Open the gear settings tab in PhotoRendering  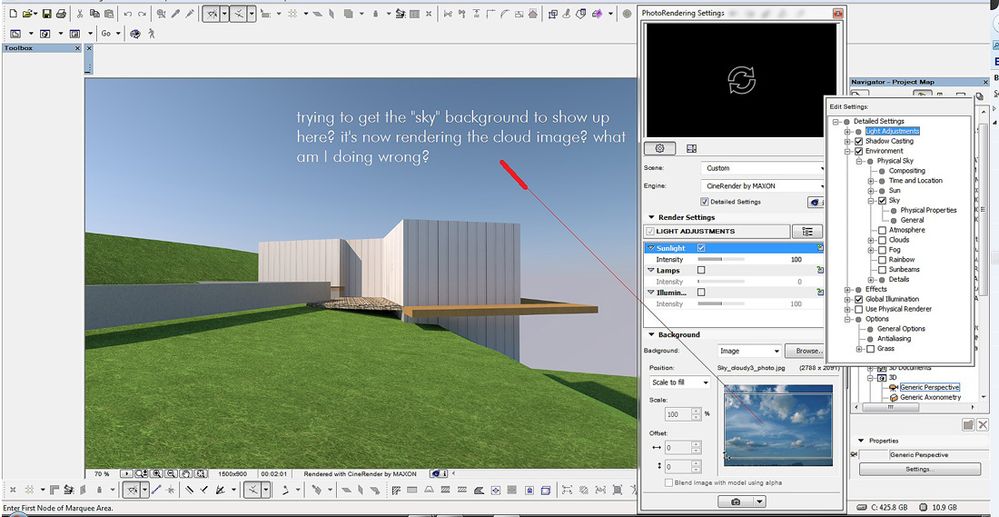pos(660,148)
